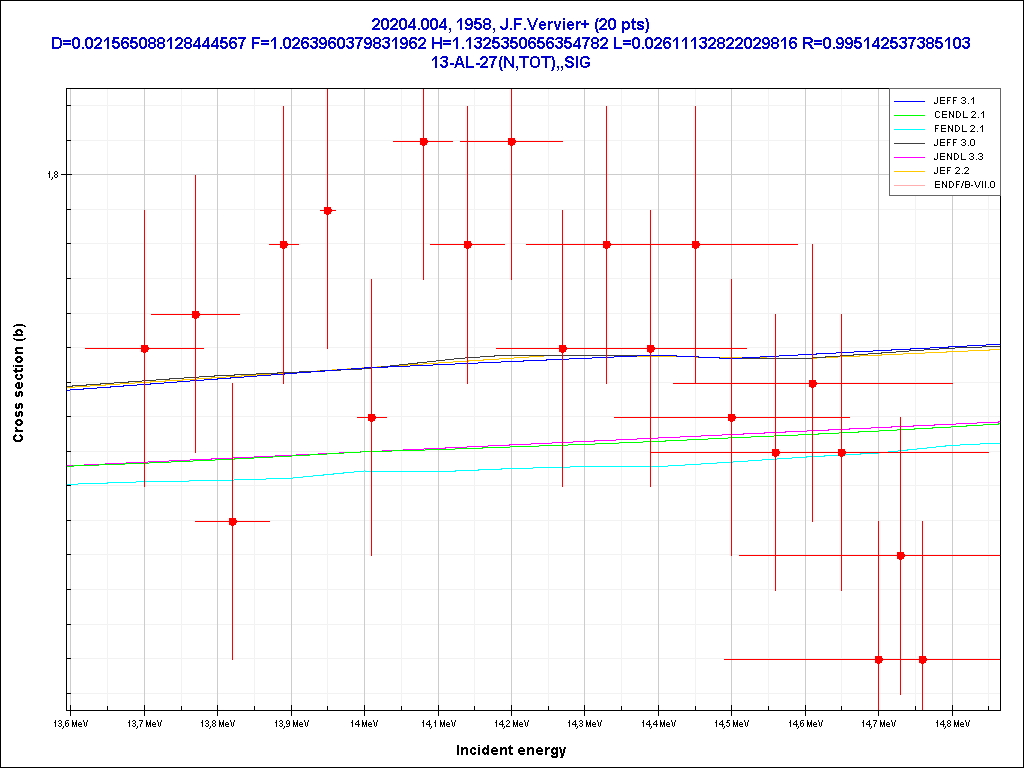Click the 14,5 MeV x-axis tick label

(x=731, y=722)
